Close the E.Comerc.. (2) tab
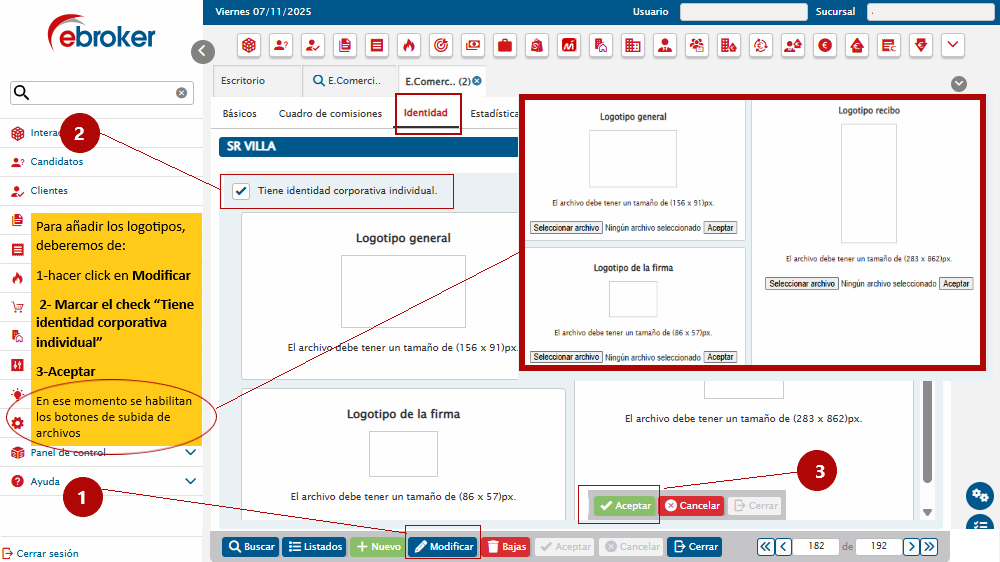 point(477,81)
